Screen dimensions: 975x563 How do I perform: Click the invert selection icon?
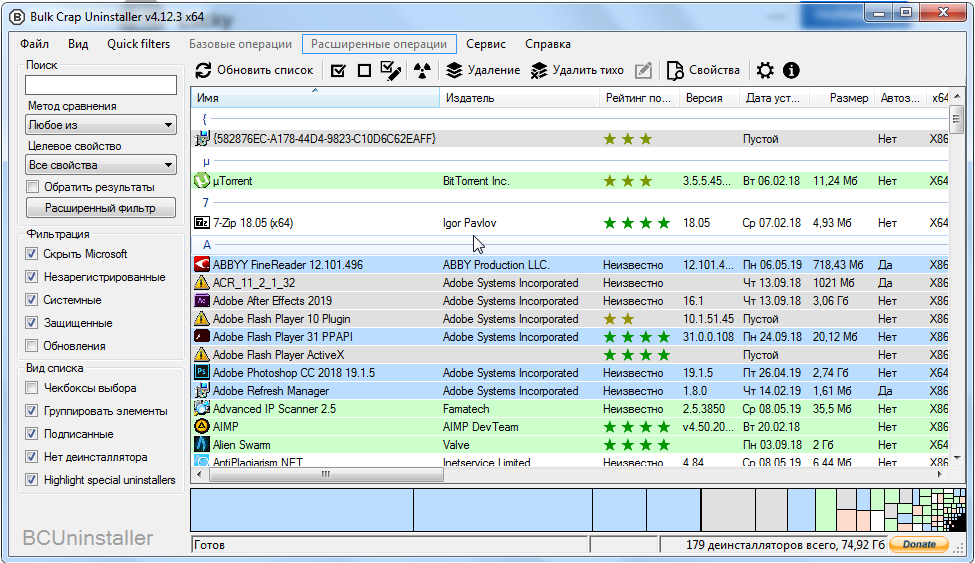(390, 70)
